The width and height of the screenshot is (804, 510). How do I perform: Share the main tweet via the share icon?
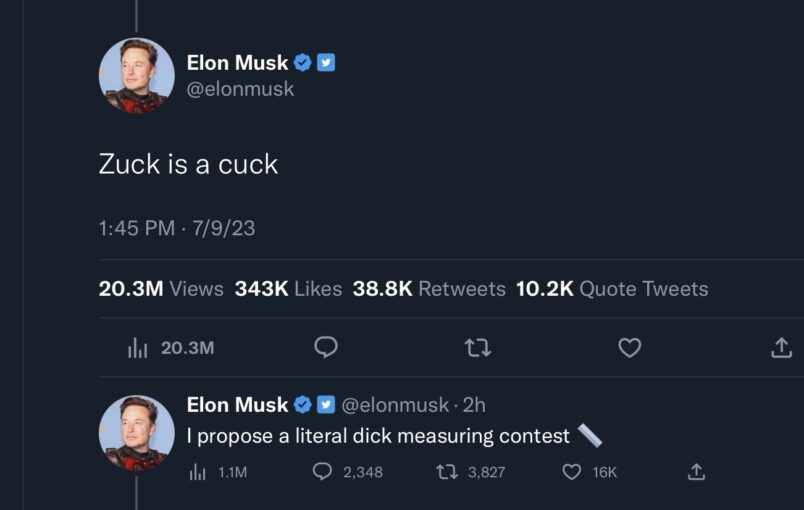pyautogui.click(x=782, y=347)
